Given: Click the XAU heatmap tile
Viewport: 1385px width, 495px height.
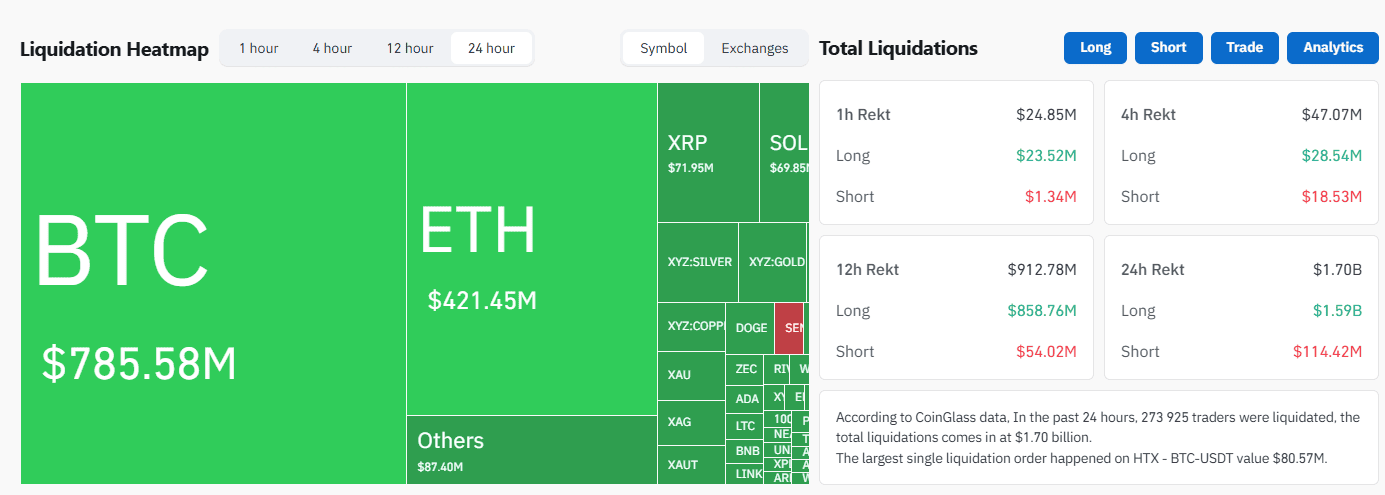Looking at the screenshot, I should [x=691, y=375].
